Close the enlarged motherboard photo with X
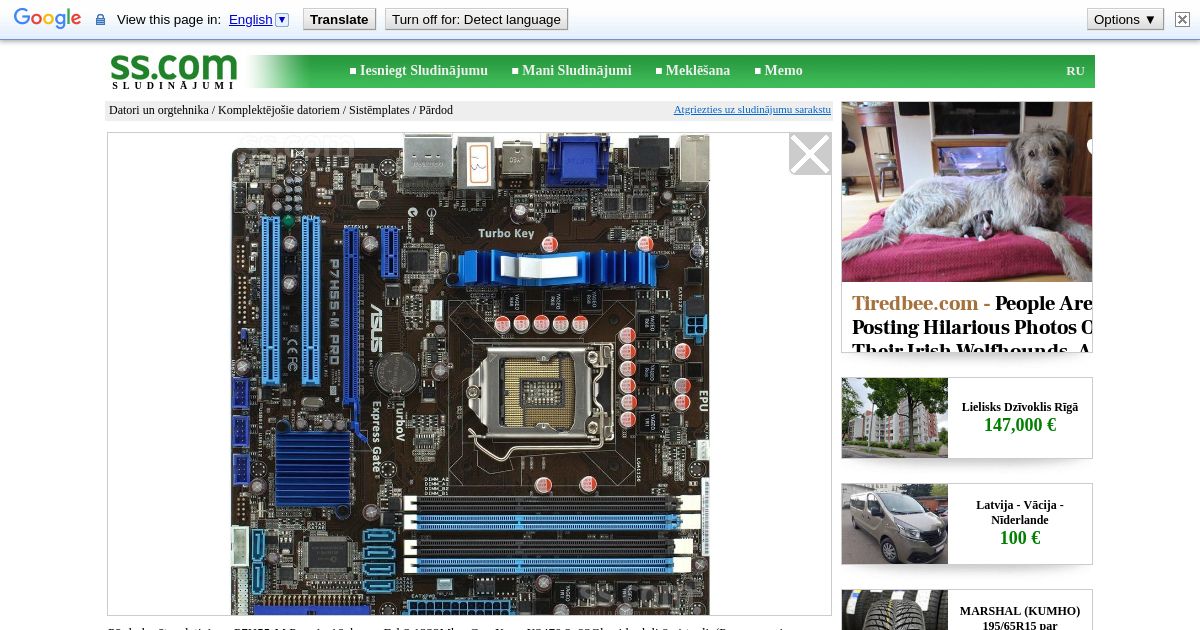Image resolution: width=1200 pixels, height=630 pixels. [x=810, y=154]
